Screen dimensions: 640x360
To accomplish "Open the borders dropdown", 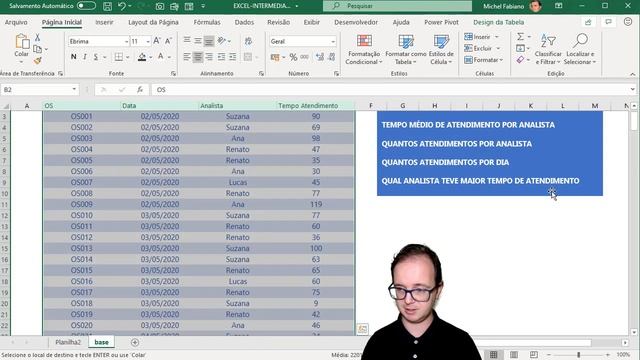I will [x=128, y=57].
